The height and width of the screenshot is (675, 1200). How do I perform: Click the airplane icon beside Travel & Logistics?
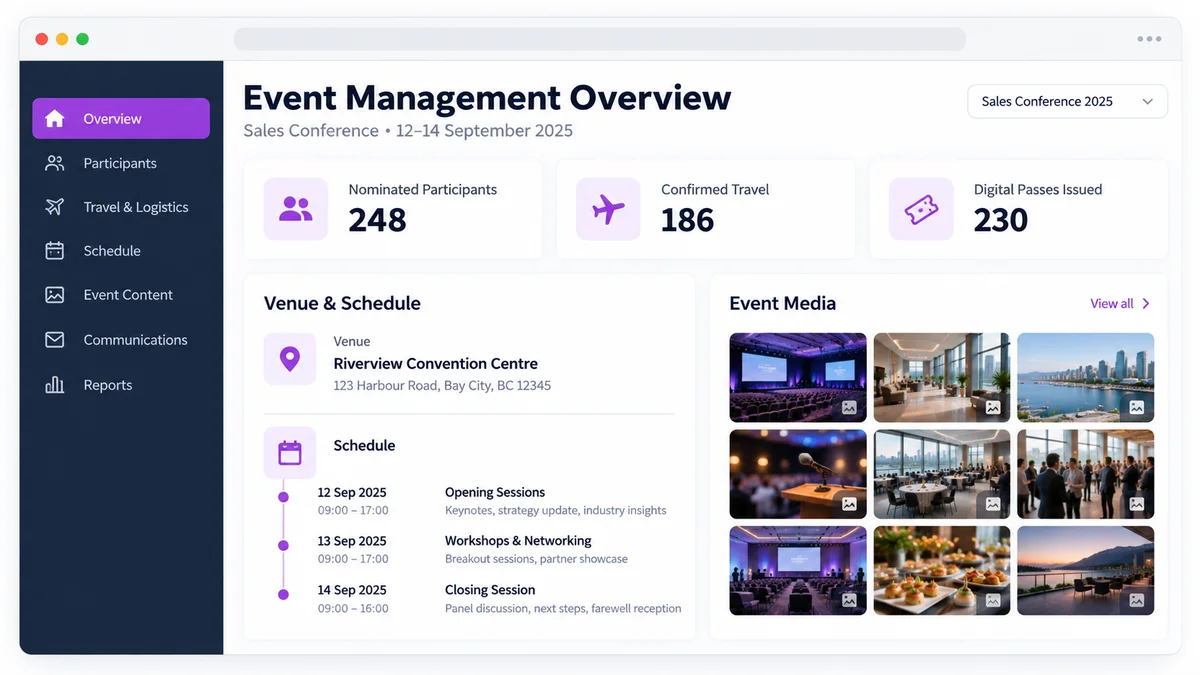click(x=55, y=207)
